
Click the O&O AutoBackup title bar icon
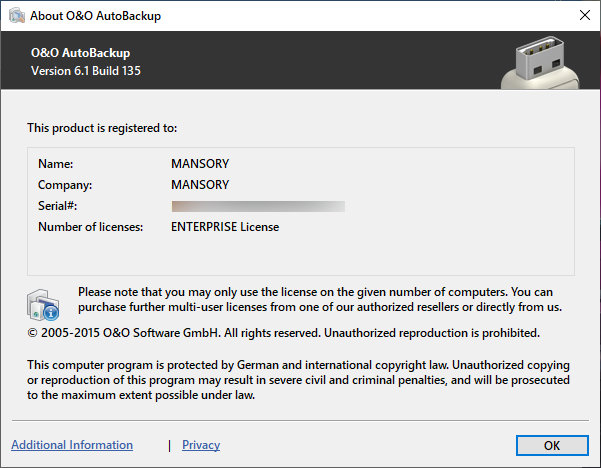click(x=15, y=16)
